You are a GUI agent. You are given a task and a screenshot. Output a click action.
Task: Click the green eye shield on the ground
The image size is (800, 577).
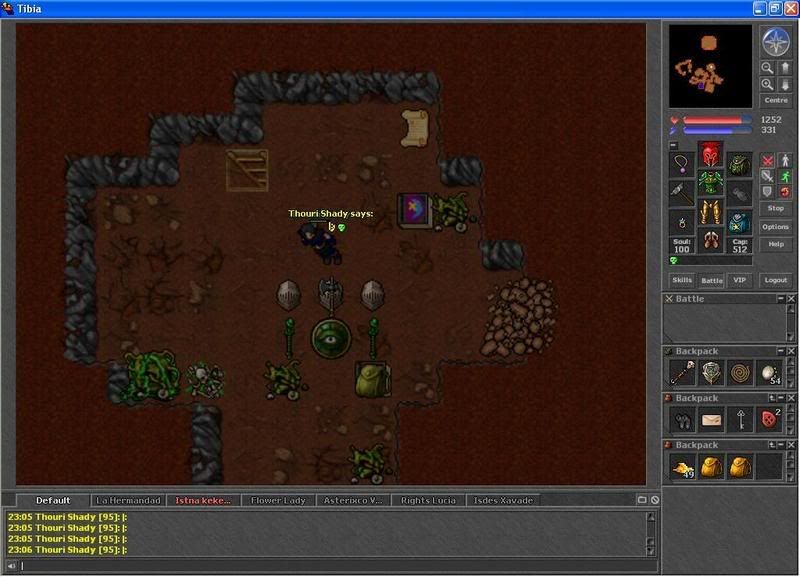pos(331,338)
